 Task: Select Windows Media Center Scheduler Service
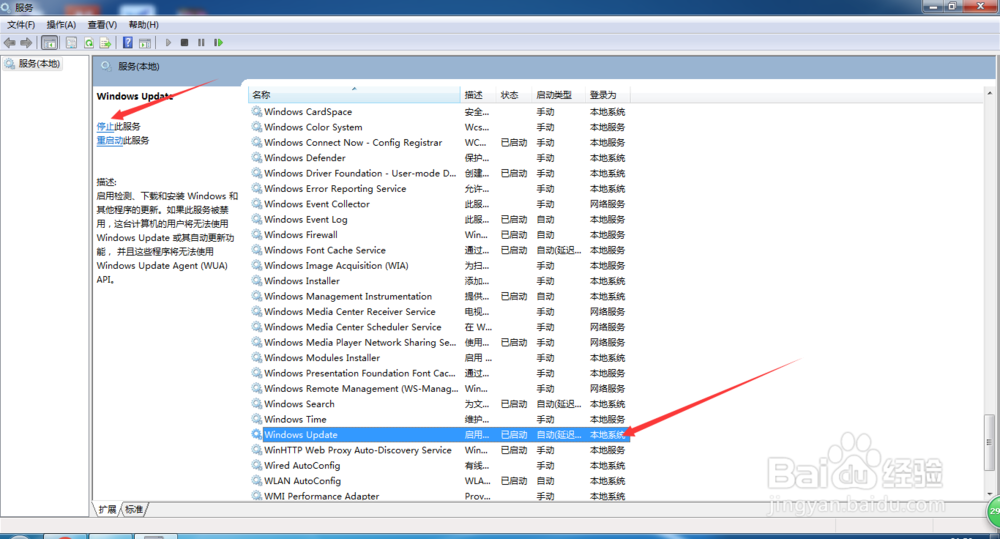[x=439, y=327]
